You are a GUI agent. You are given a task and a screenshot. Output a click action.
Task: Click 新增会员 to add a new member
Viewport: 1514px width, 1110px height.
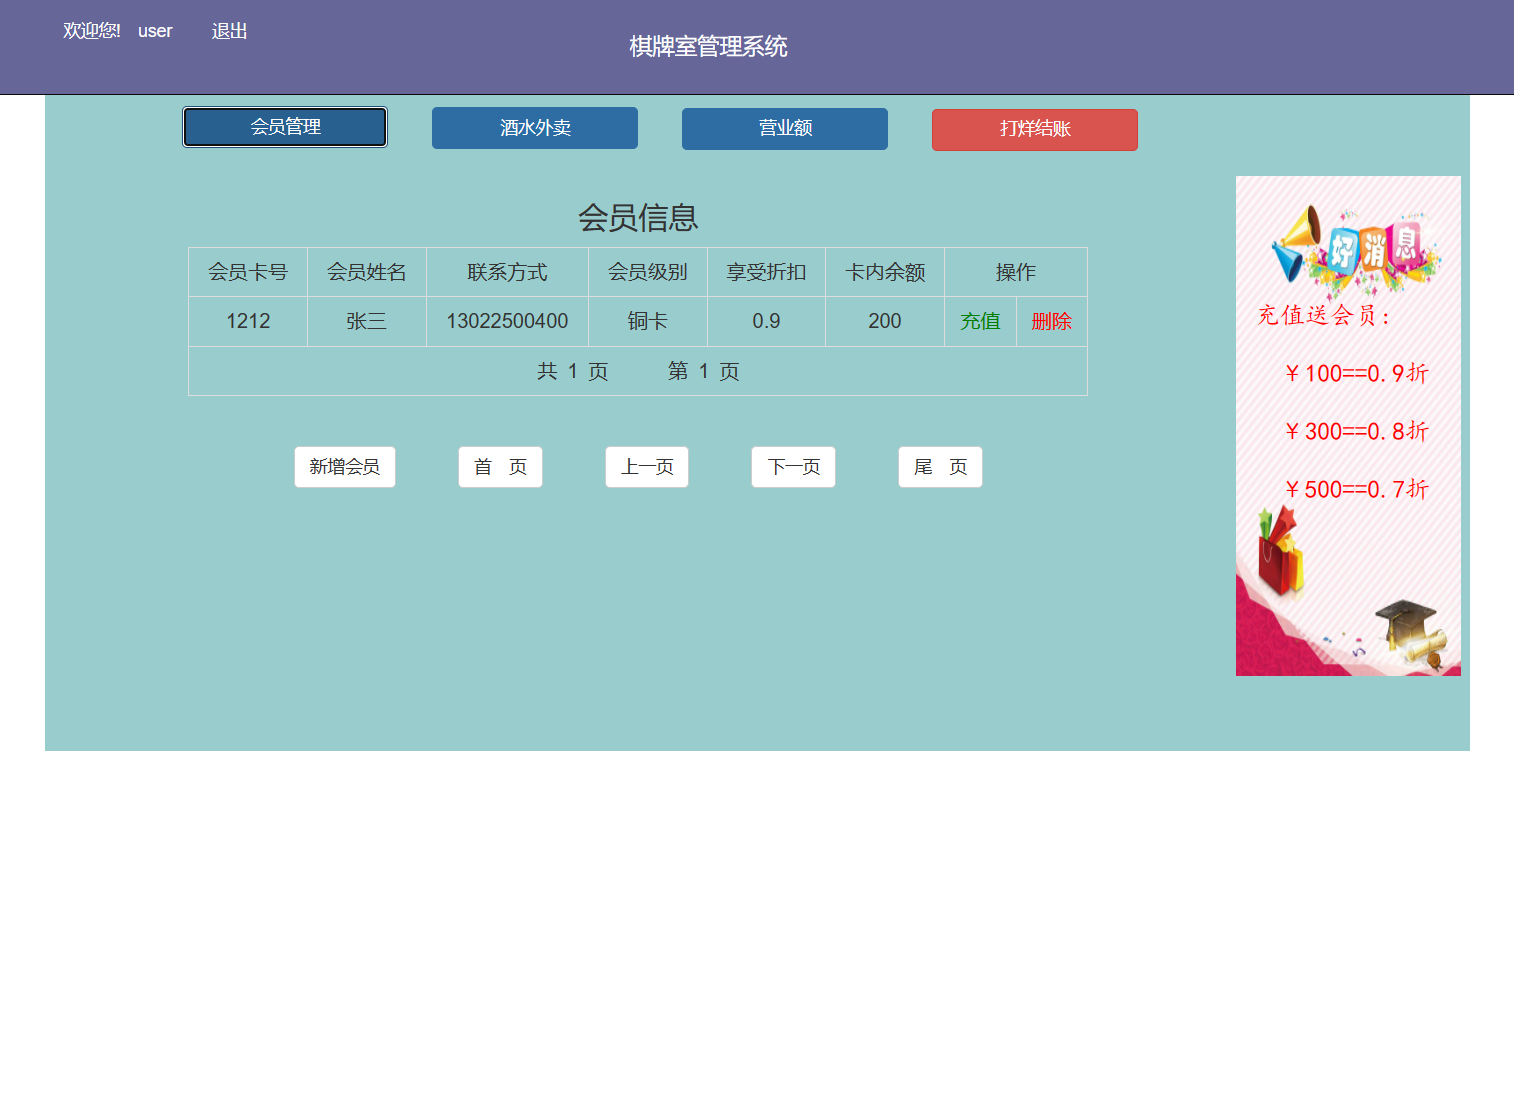344,466
